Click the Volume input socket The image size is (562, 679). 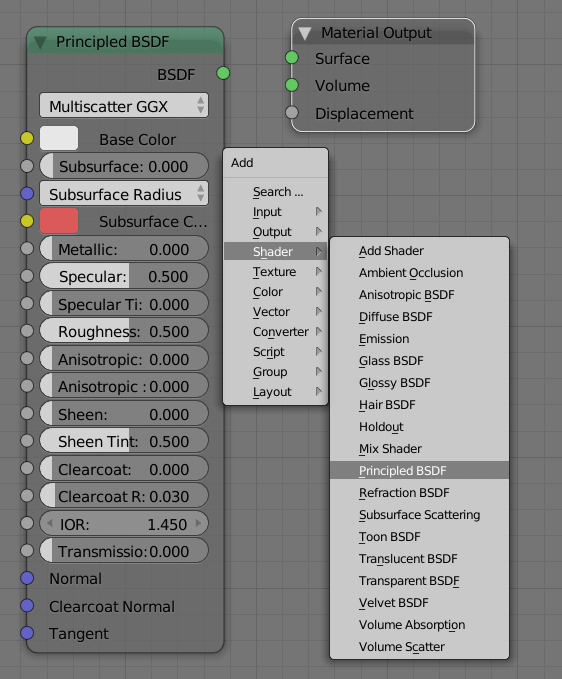[292, 85]
